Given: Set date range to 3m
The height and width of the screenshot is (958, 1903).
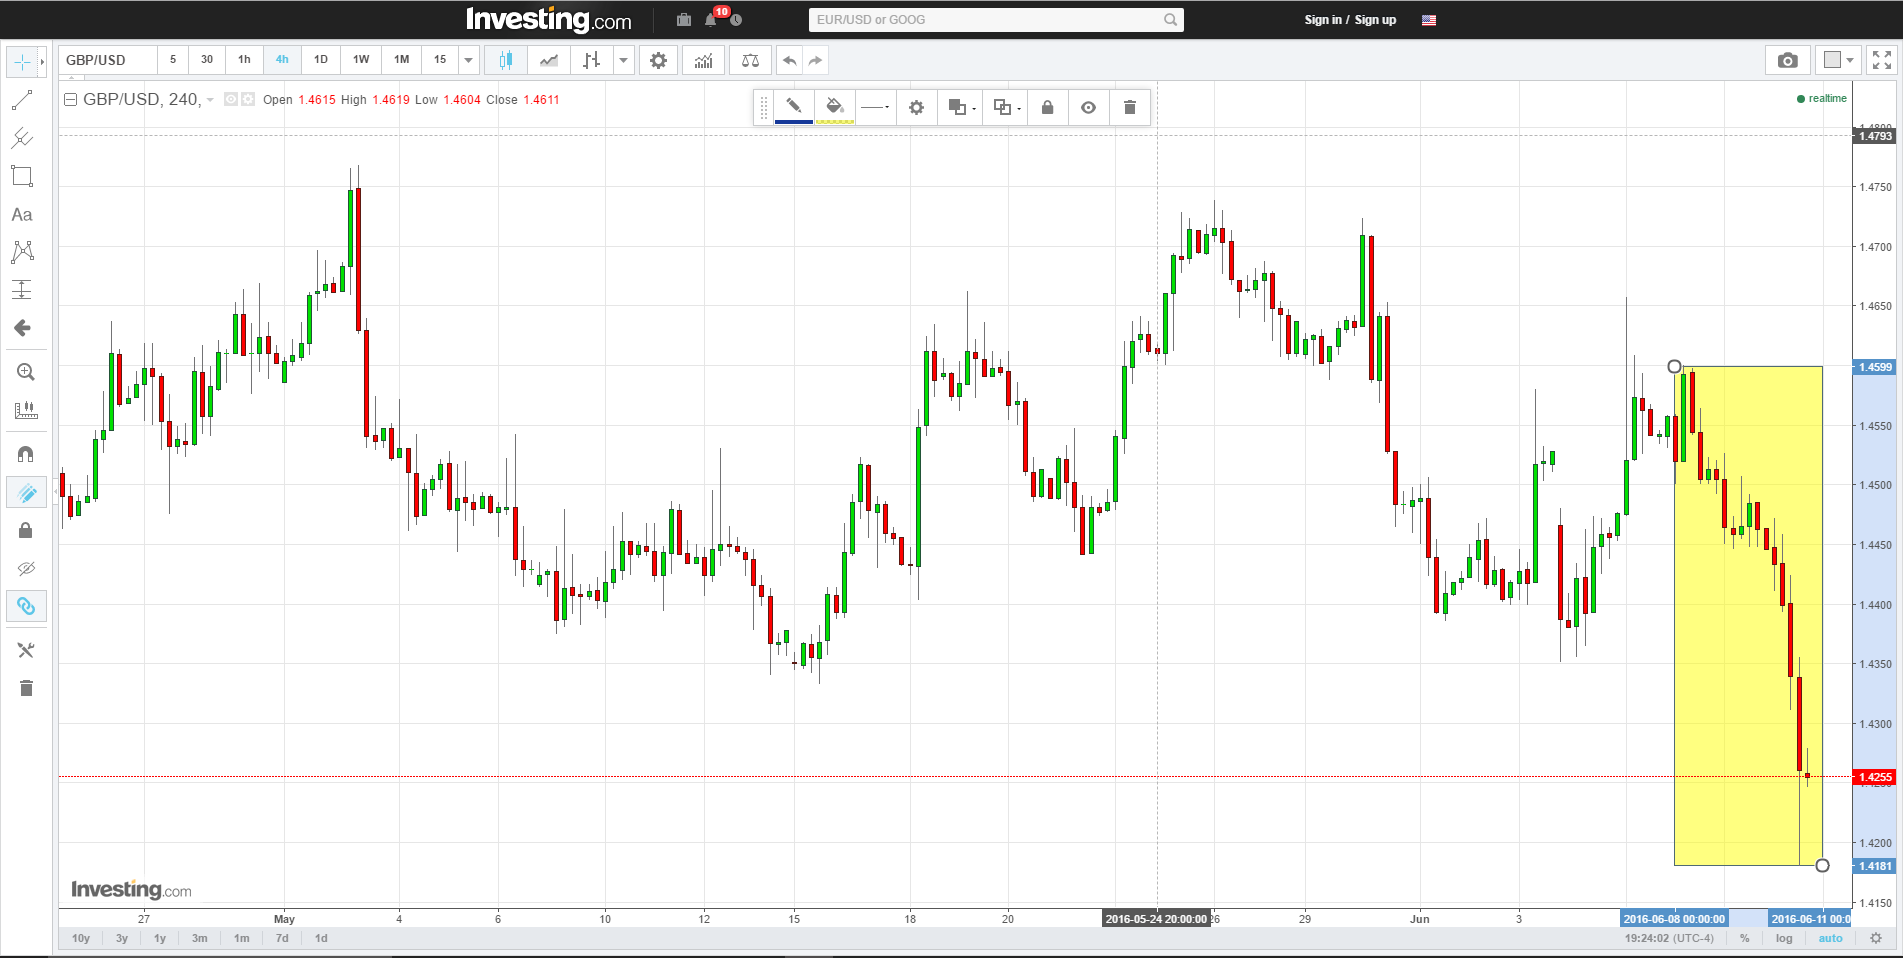Looking at the screenshot, I should point(200,938).
